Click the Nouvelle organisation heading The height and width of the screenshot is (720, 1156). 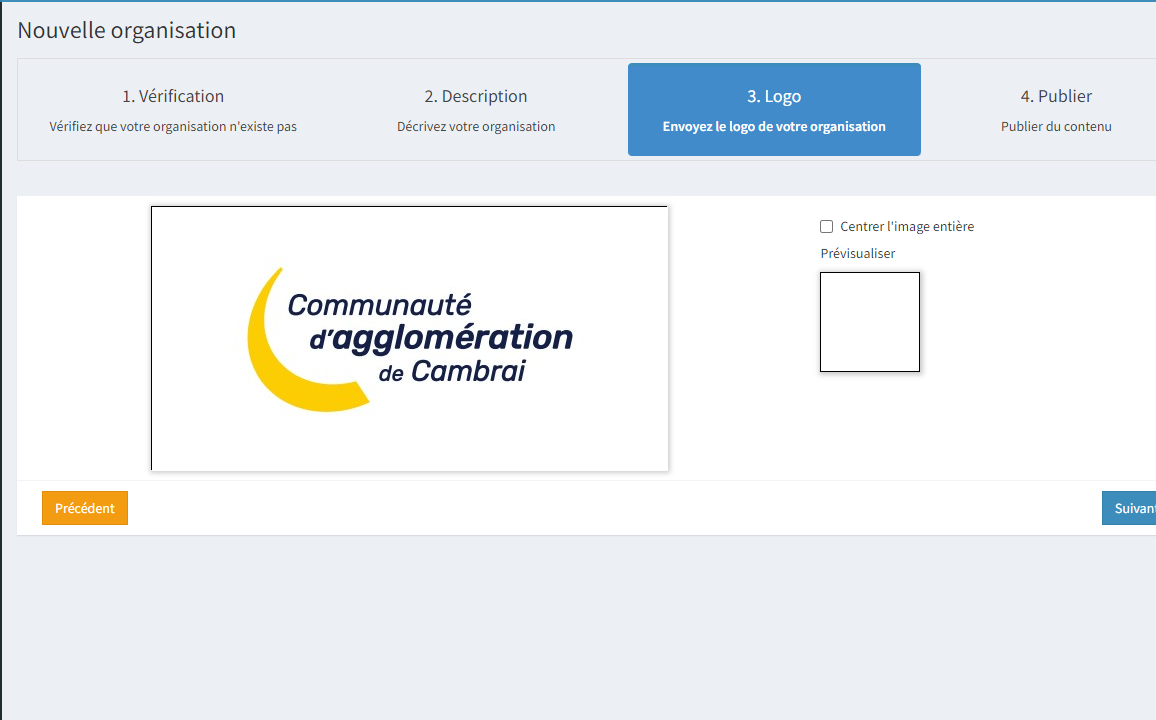click(x=127, y=30)
